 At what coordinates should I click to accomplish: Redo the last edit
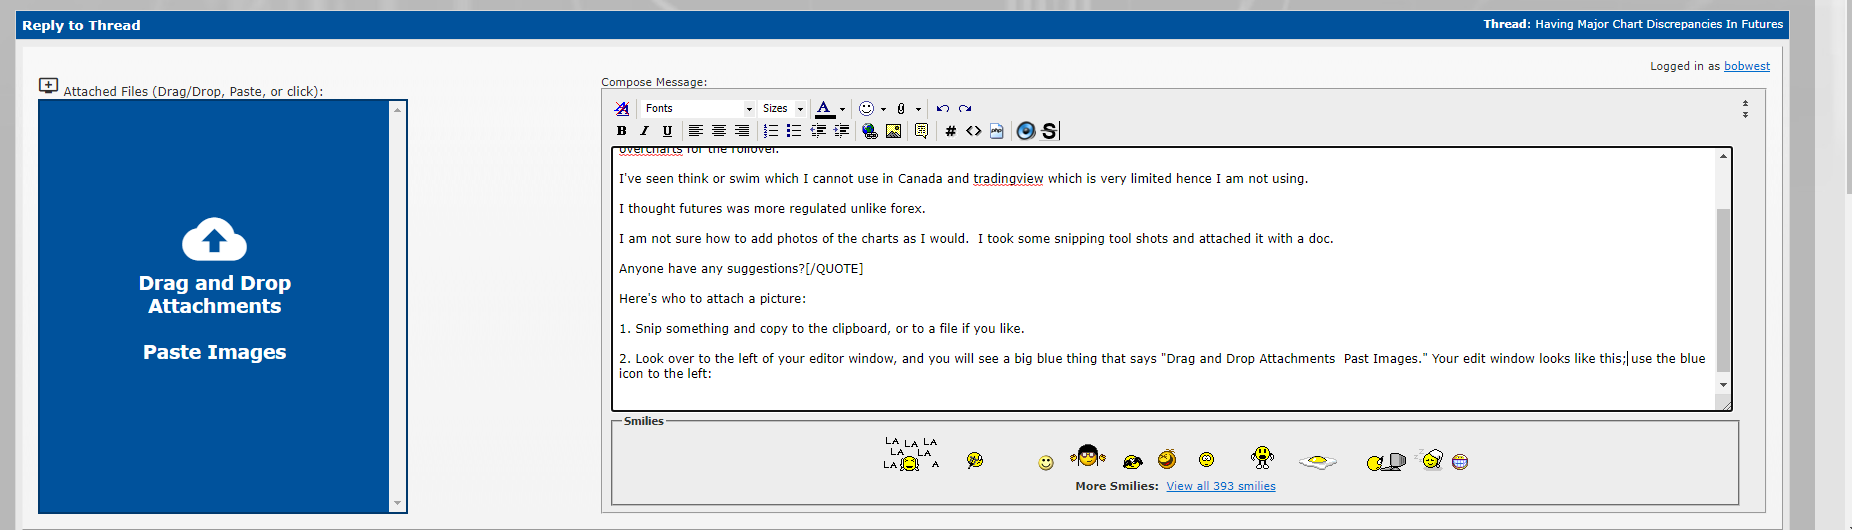tap(965, 108)
